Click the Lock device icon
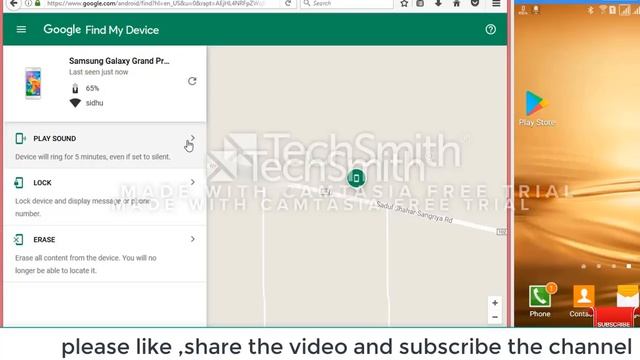 click(19, 182)
